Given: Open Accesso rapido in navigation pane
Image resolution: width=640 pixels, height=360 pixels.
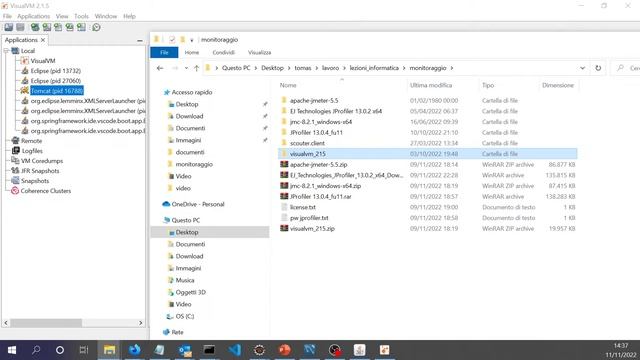Looking at the screenshot, I should click(191, 93).
